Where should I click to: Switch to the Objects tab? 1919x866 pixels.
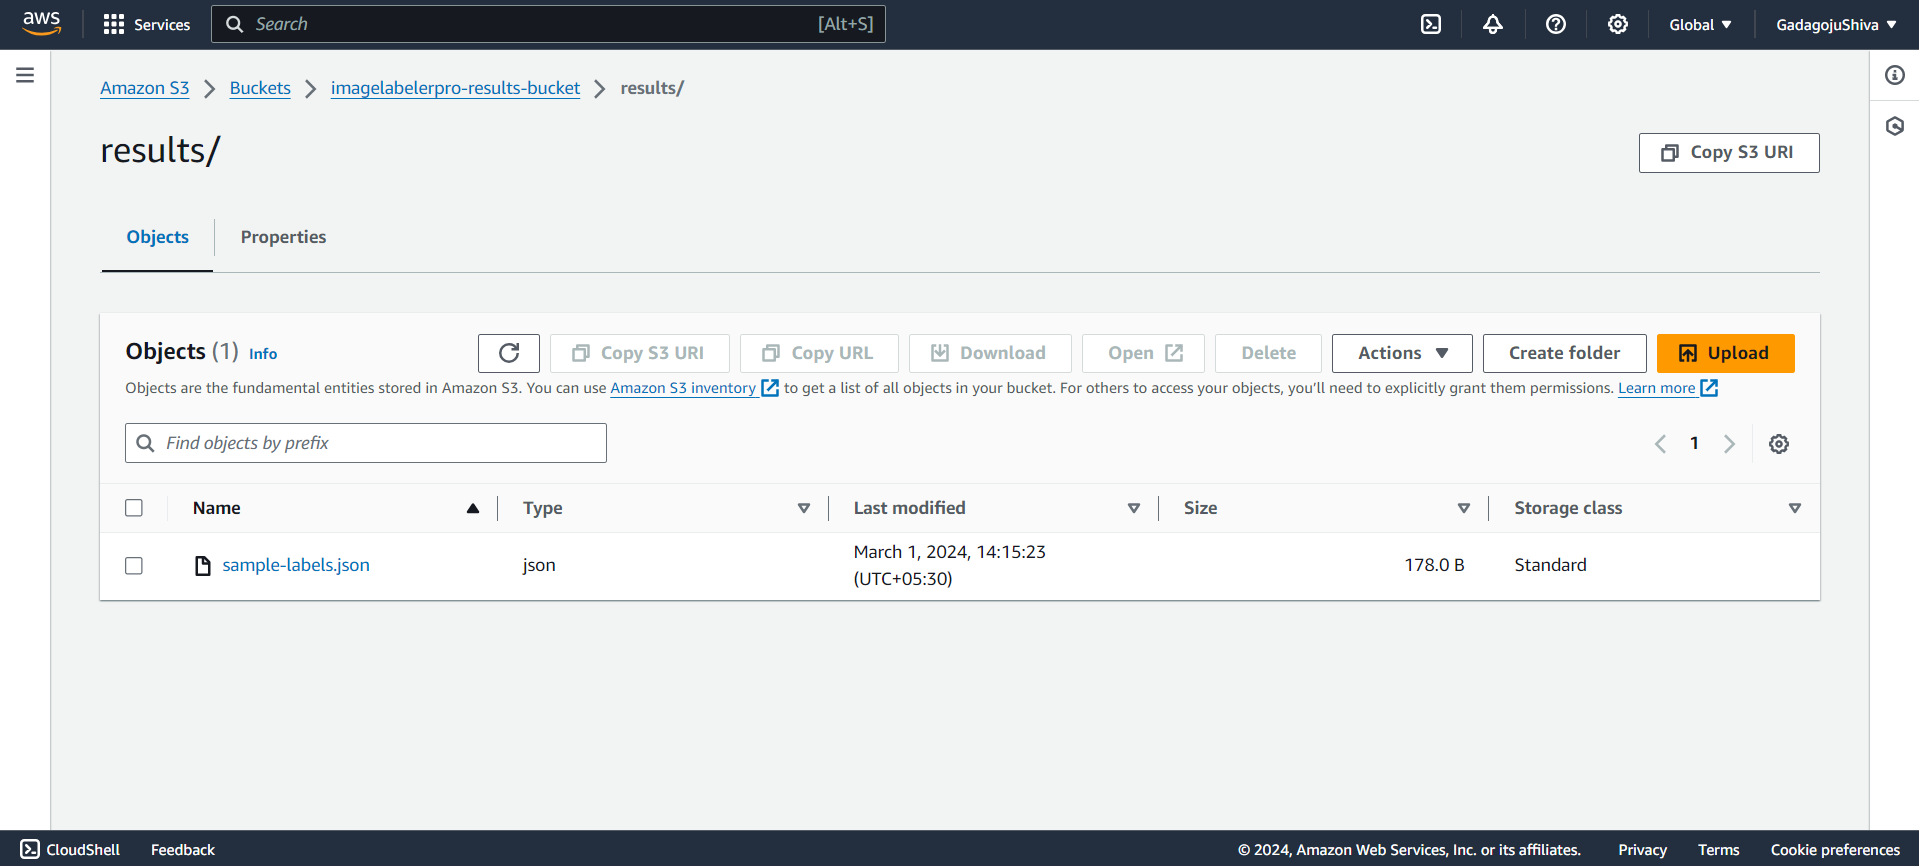157,237
